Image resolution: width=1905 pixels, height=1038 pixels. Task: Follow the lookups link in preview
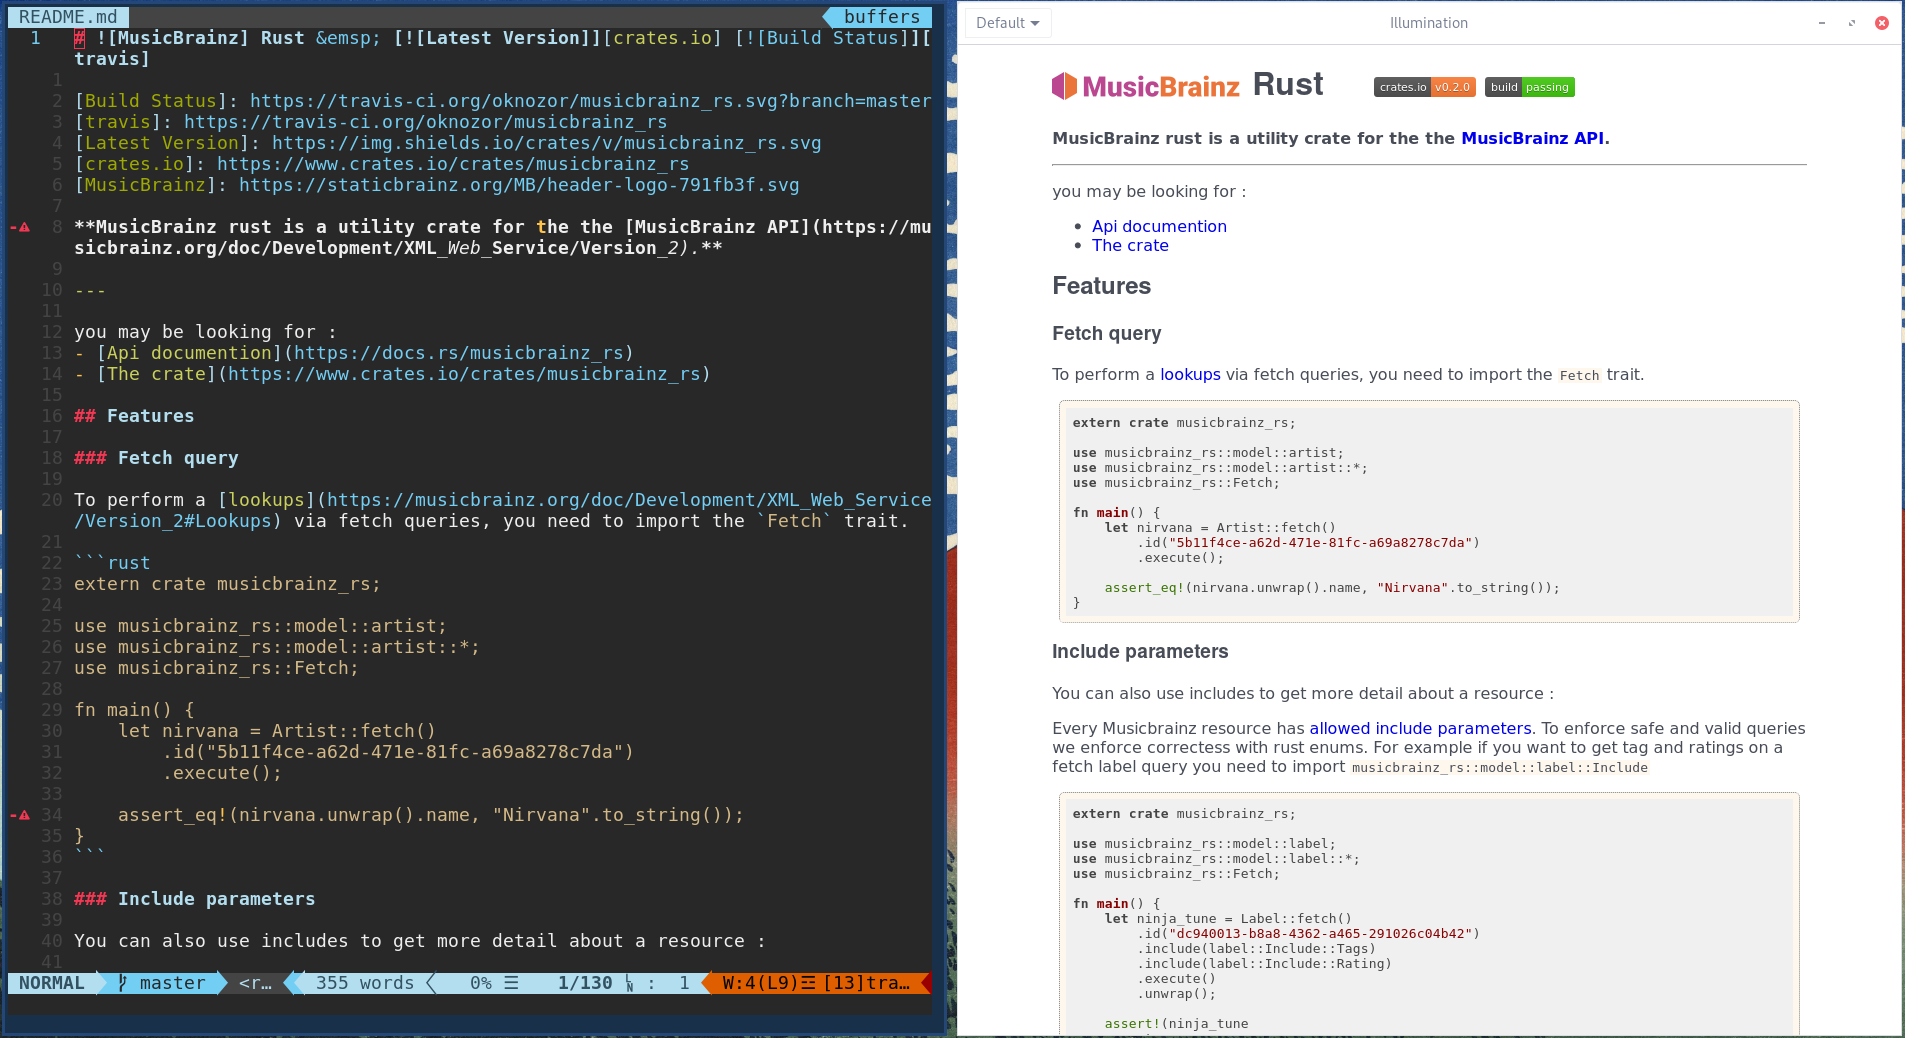(x=1190, y=374)
